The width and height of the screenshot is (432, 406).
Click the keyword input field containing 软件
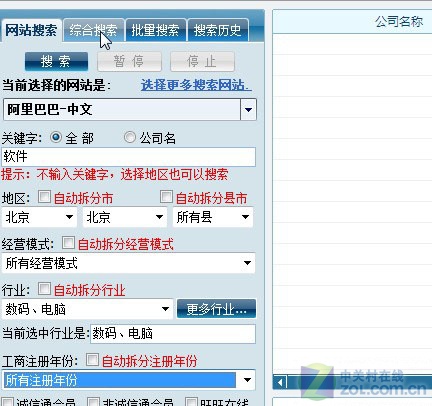[x=128, y=157]
